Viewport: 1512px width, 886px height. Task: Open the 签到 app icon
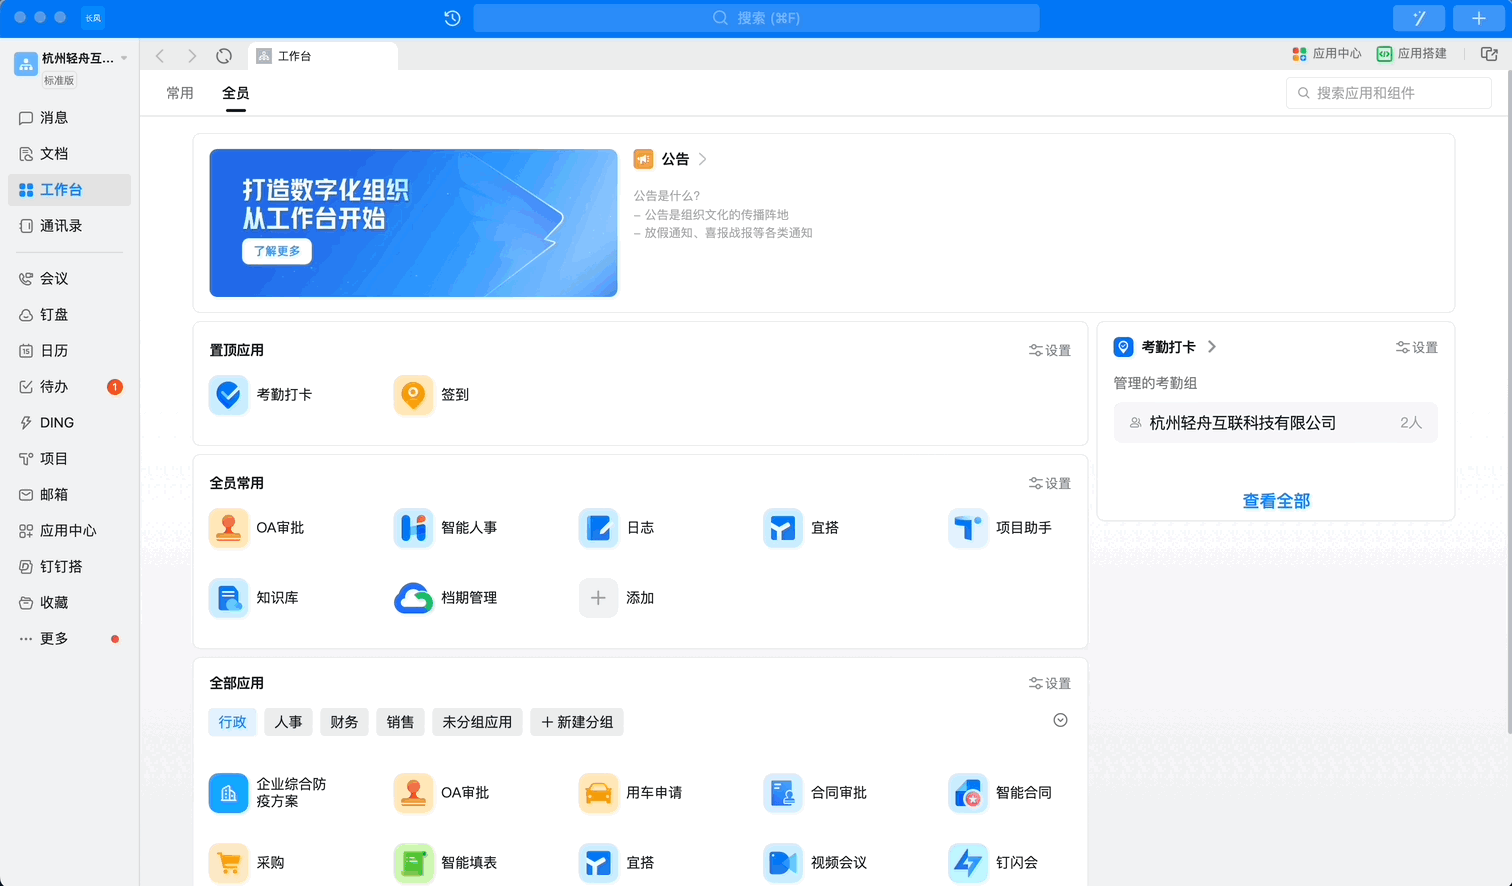tap(413, 395)
